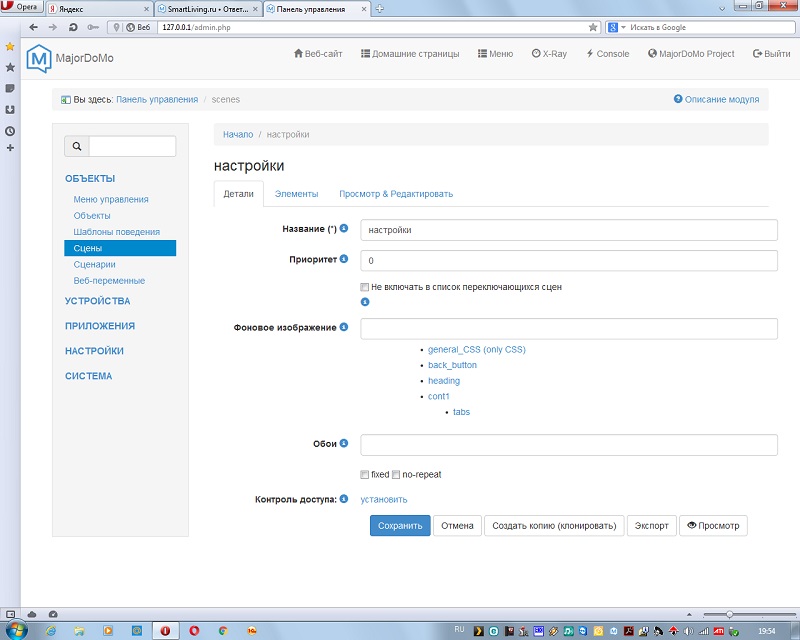Click the Сохранить button
The height and width of the screenshot is (640, 800).
400,525
